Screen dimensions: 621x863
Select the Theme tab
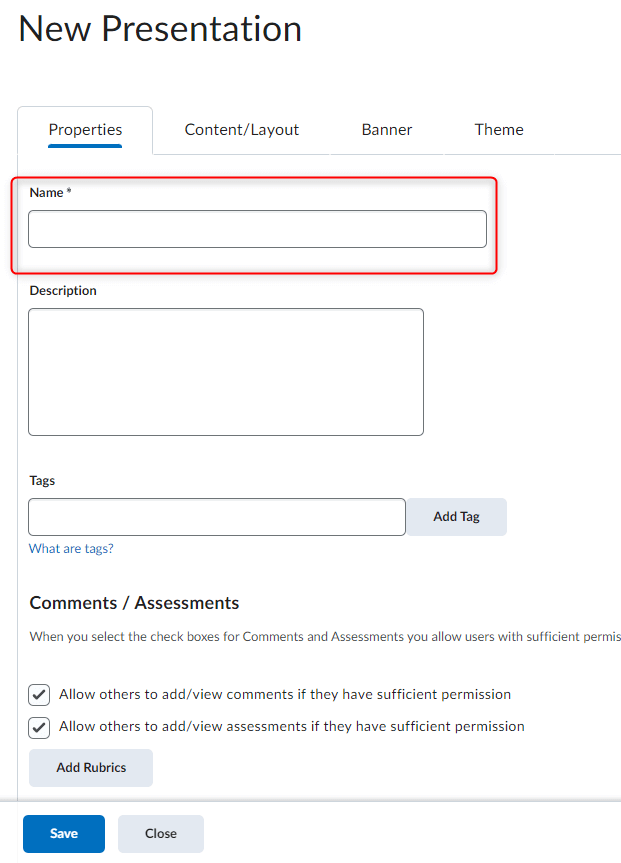click(x=499, y=130)
